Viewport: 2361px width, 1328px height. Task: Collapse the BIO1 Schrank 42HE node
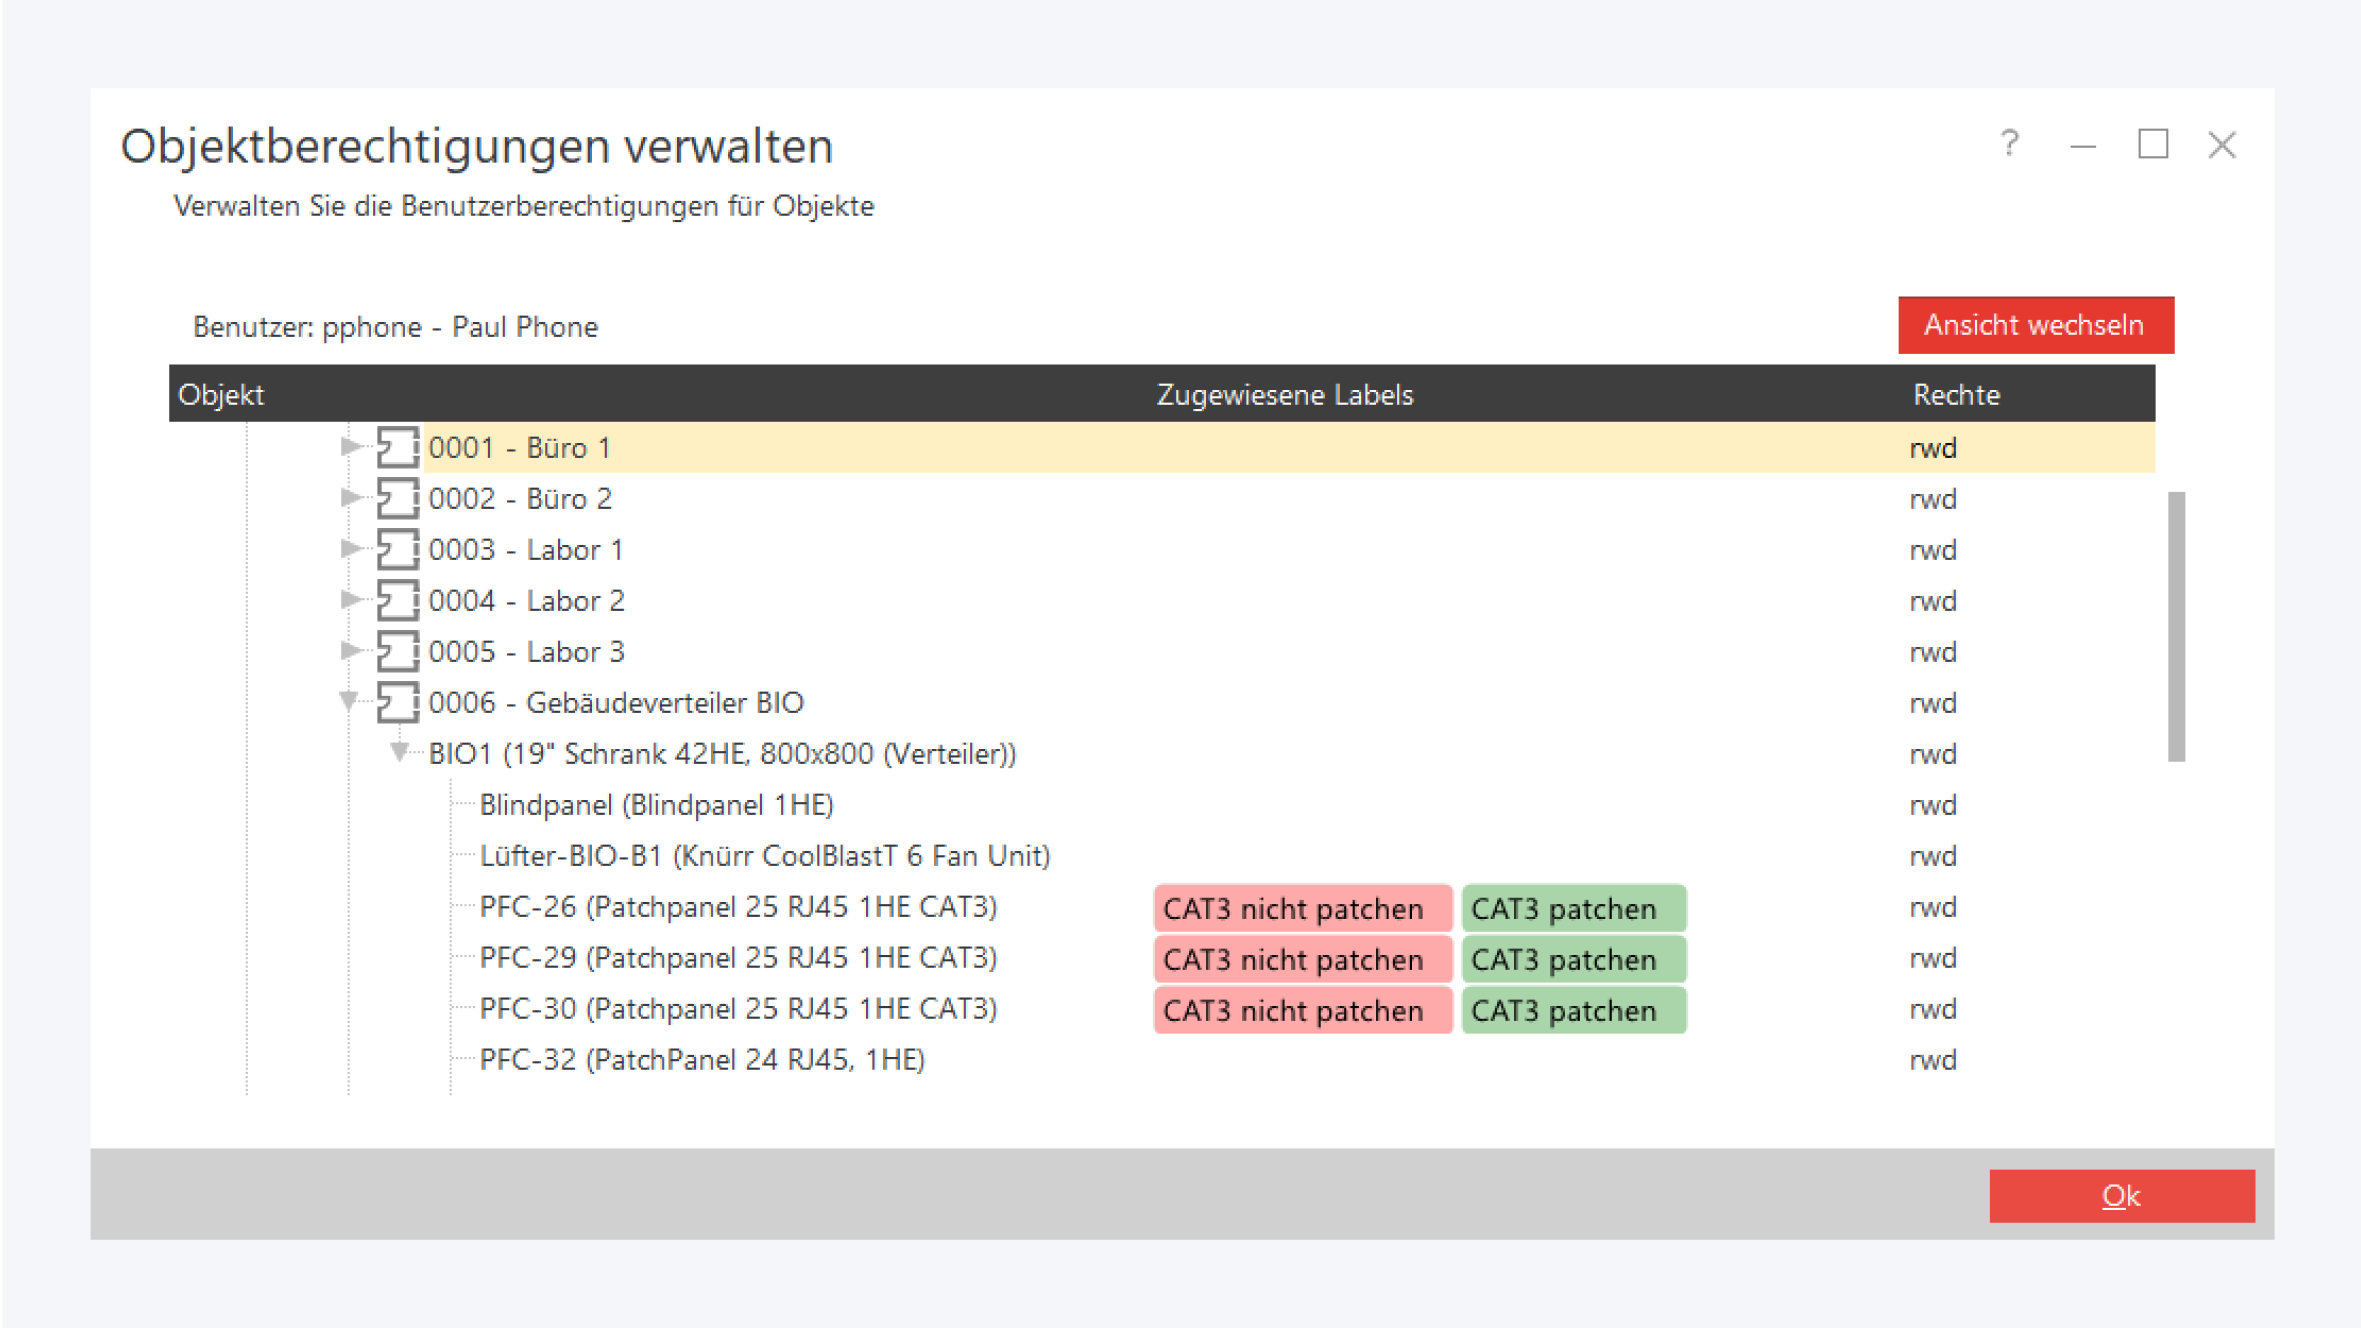coord(399,752)
